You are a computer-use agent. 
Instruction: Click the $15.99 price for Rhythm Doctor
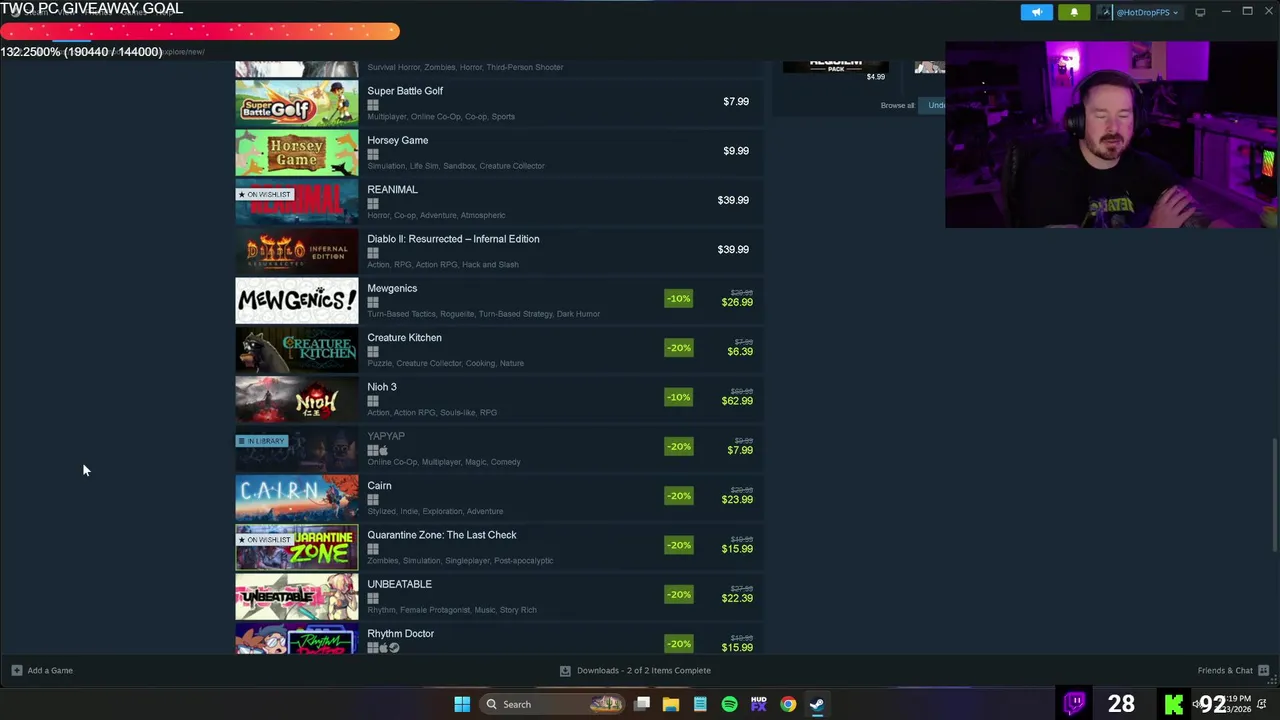(737, 647)
